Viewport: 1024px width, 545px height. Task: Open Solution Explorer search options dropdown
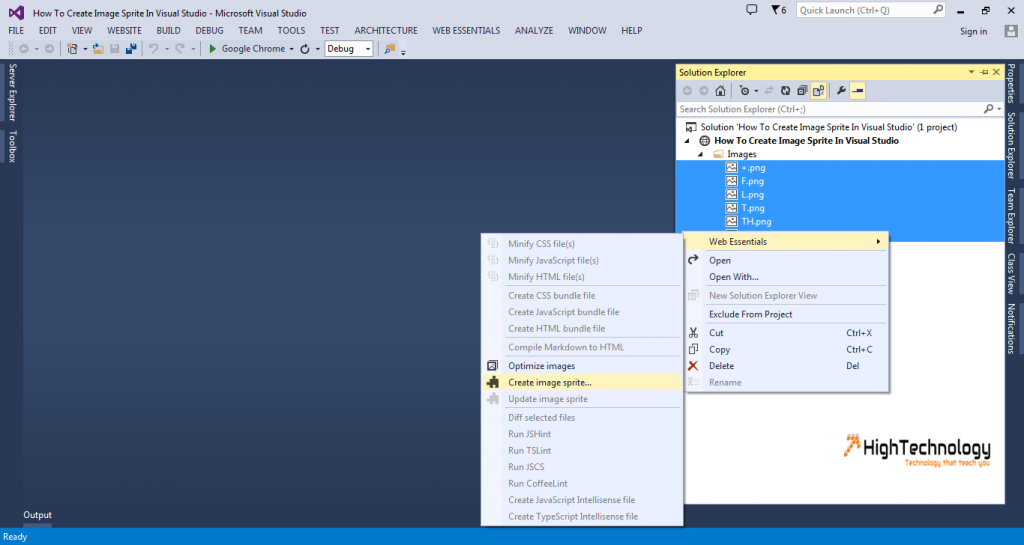tap(999, 110)
